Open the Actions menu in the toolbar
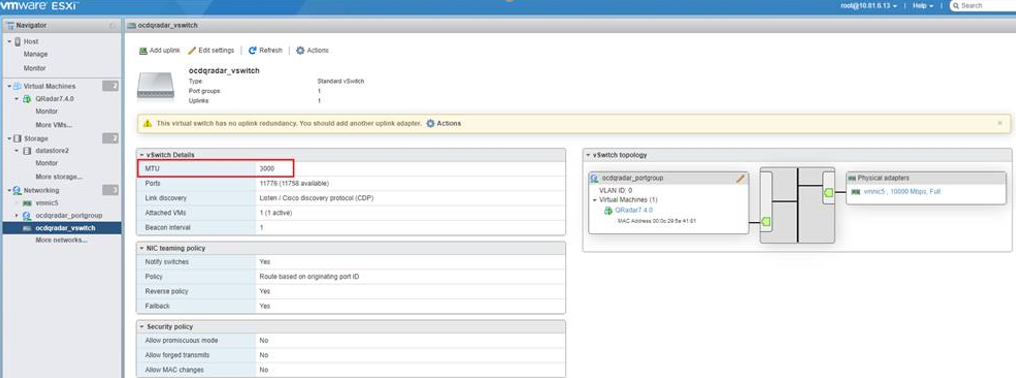The width and height of the screenshot is (1016, 378). pyautogui.click(x=312, y=51)
